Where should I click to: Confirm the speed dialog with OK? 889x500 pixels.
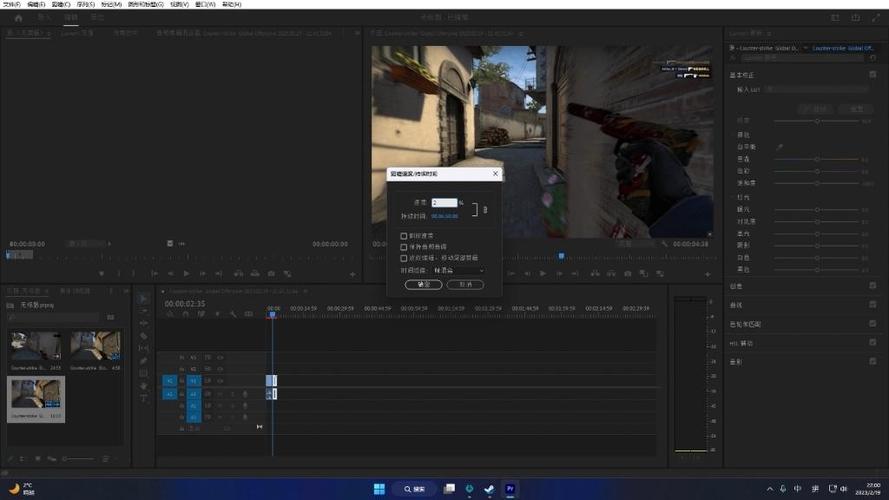(424, 285)
